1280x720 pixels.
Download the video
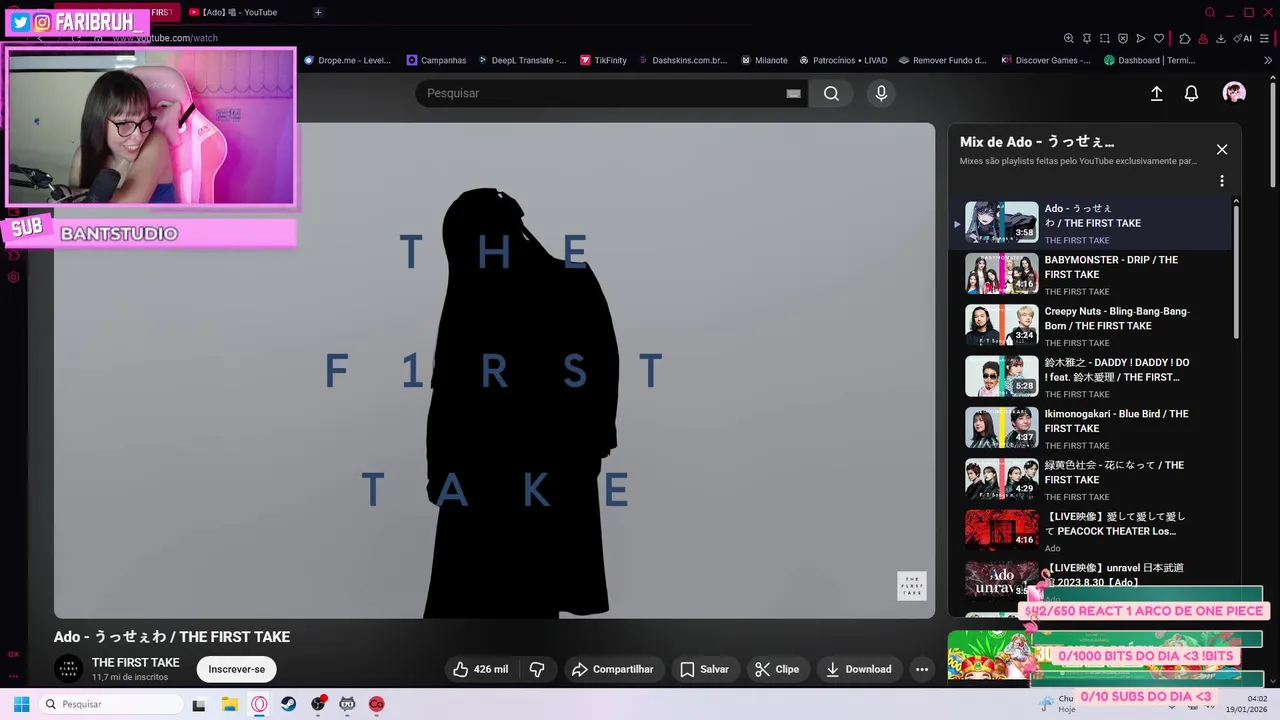coord(859,669)
